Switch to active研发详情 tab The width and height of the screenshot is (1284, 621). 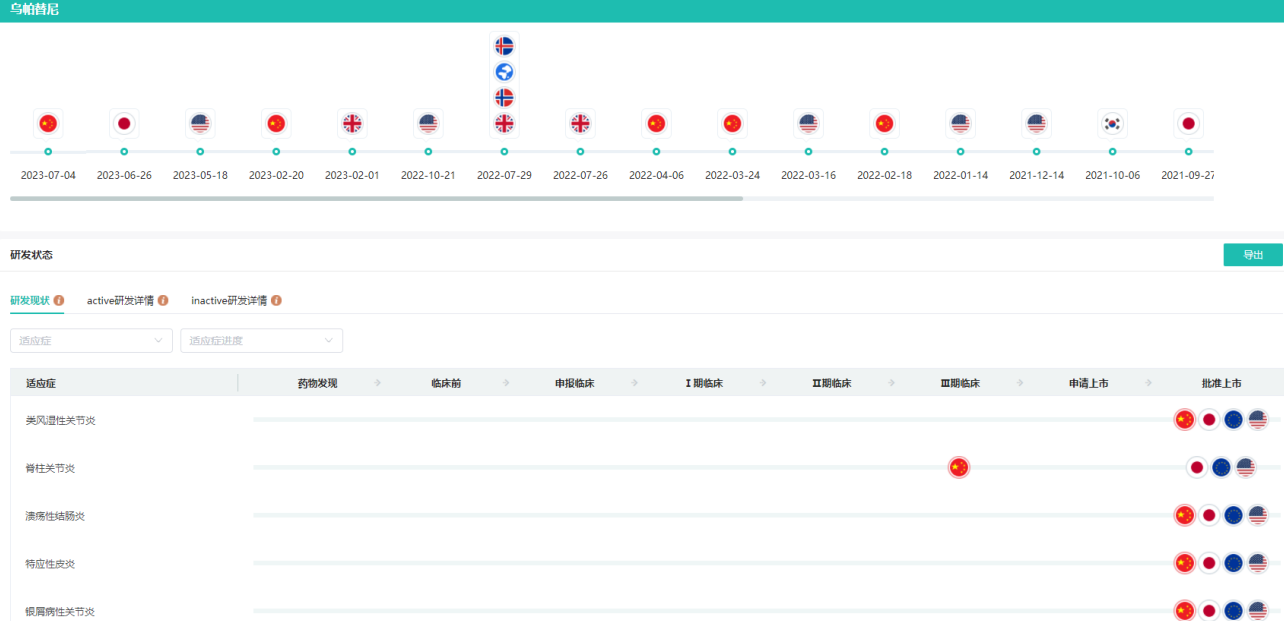120,300
